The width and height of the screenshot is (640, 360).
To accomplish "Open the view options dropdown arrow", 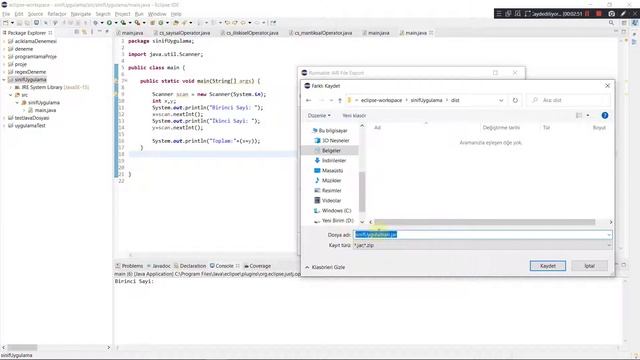I will click(588, 116).
